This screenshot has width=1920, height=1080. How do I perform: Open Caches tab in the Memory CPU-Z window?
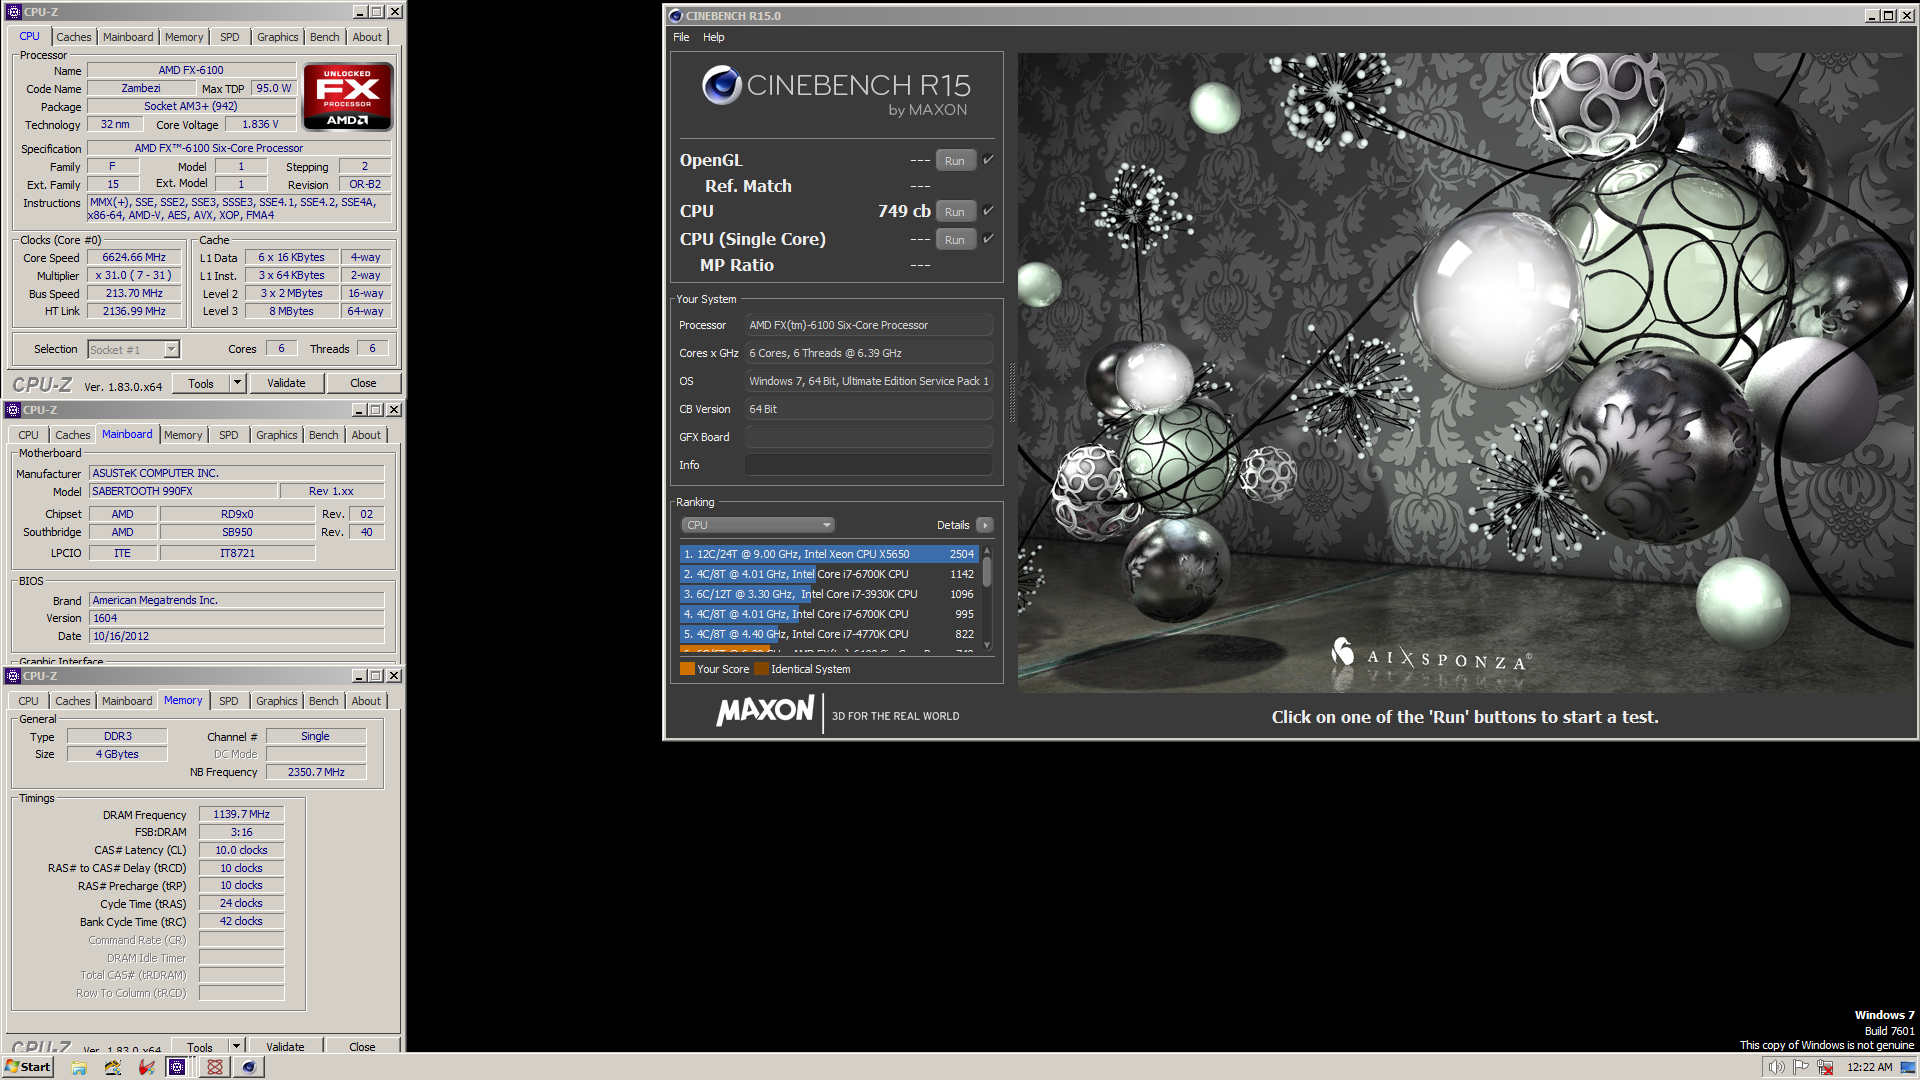[x=73, y=701]
